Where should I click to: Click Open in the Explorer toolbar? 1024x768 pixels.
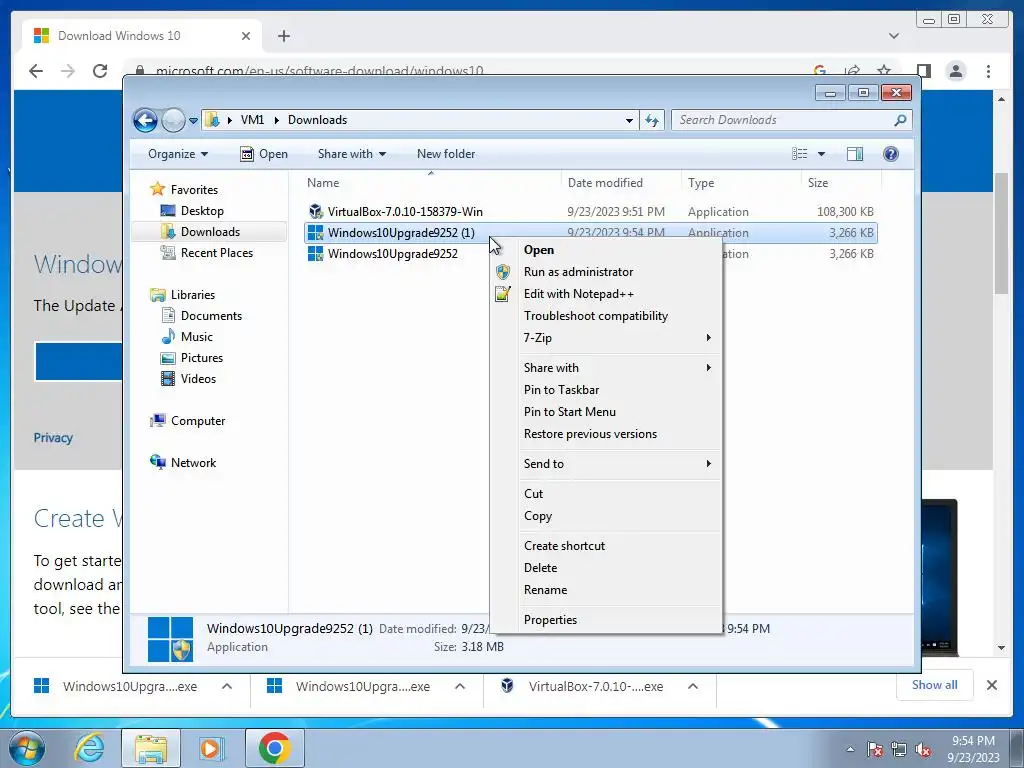tap(264, 154)
